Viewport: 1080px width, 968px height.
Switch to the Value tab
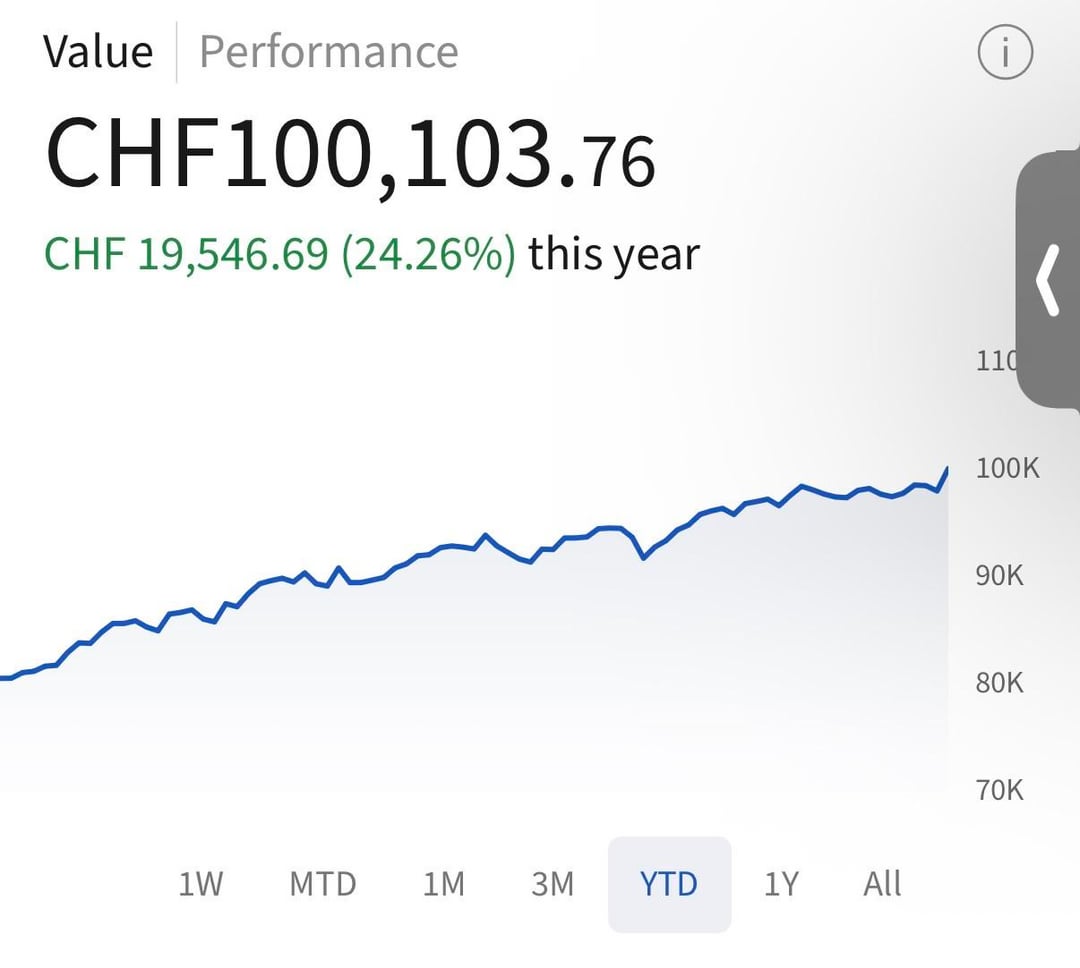98,52
